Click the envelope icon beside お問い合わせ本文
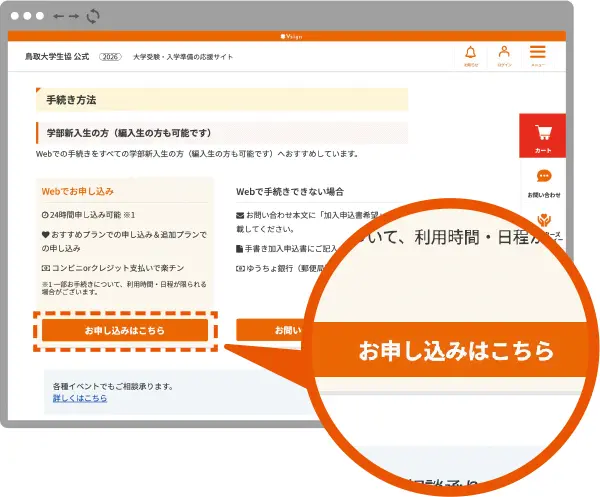The width and height of the screenshot is (600, 497). click(240, 215)
